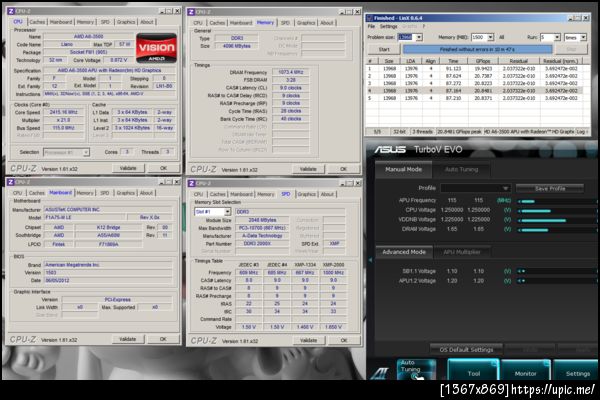Click OS Default Settings button

466,349
